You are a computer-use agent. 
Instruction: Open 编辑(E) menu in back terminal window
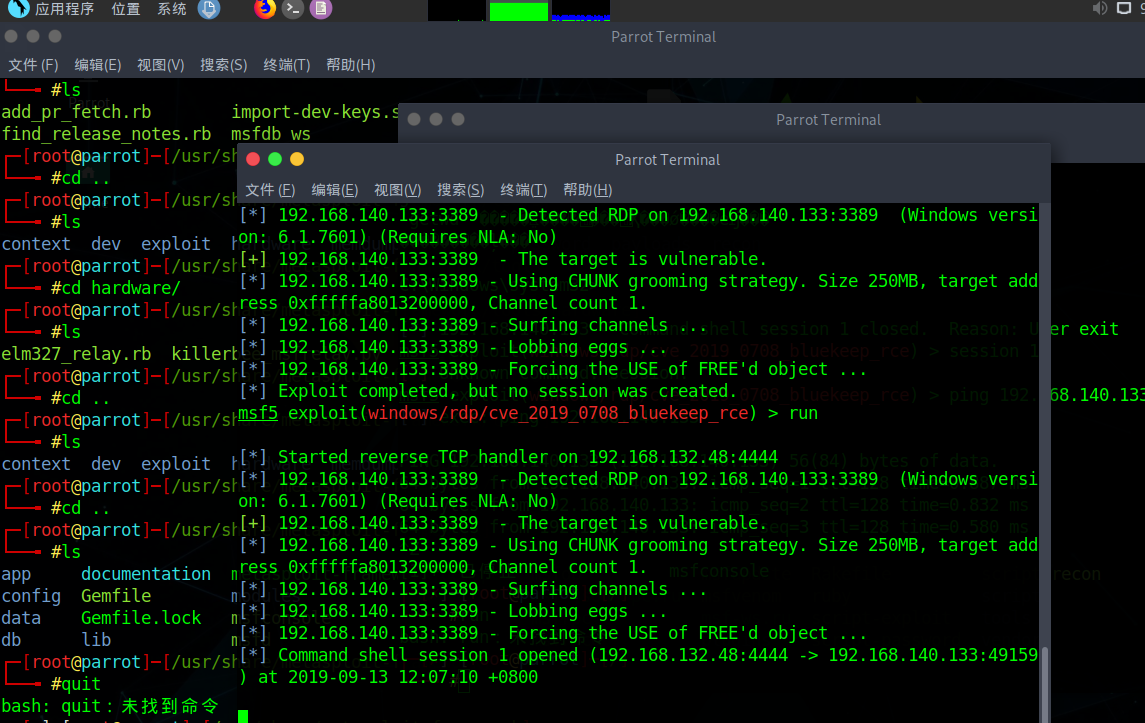pos(98,65)
